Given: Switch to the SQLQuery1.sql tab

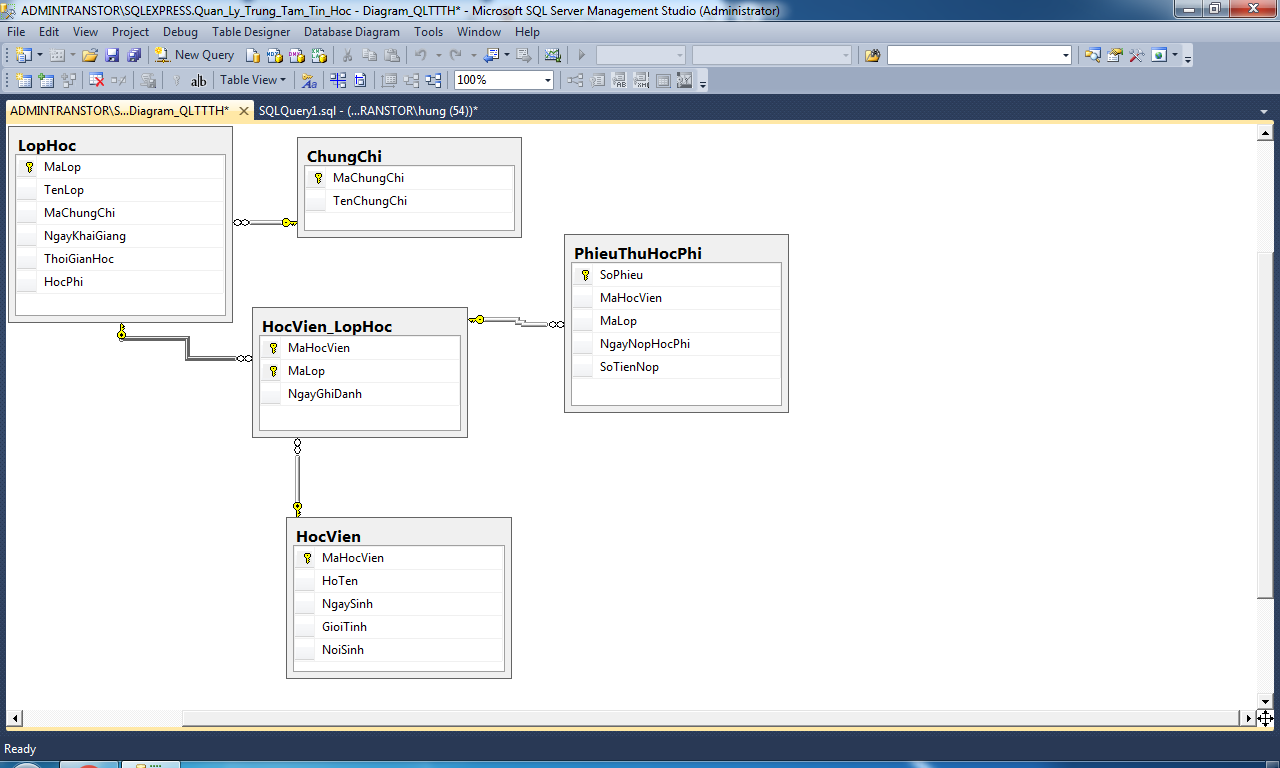Looking at the screenshot, I should click(x=367, y=111).
